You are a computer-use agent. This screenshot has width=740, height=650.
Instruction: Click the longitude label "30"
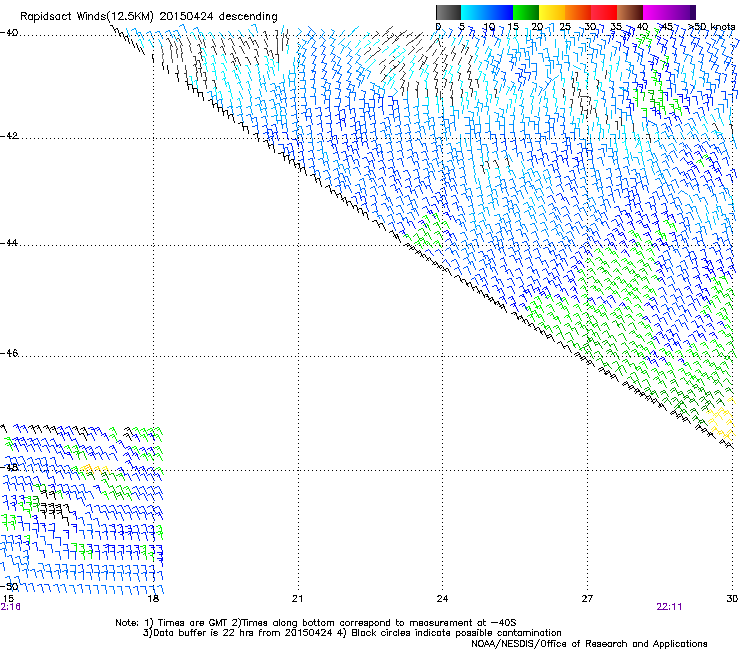(x=732, y=599)
